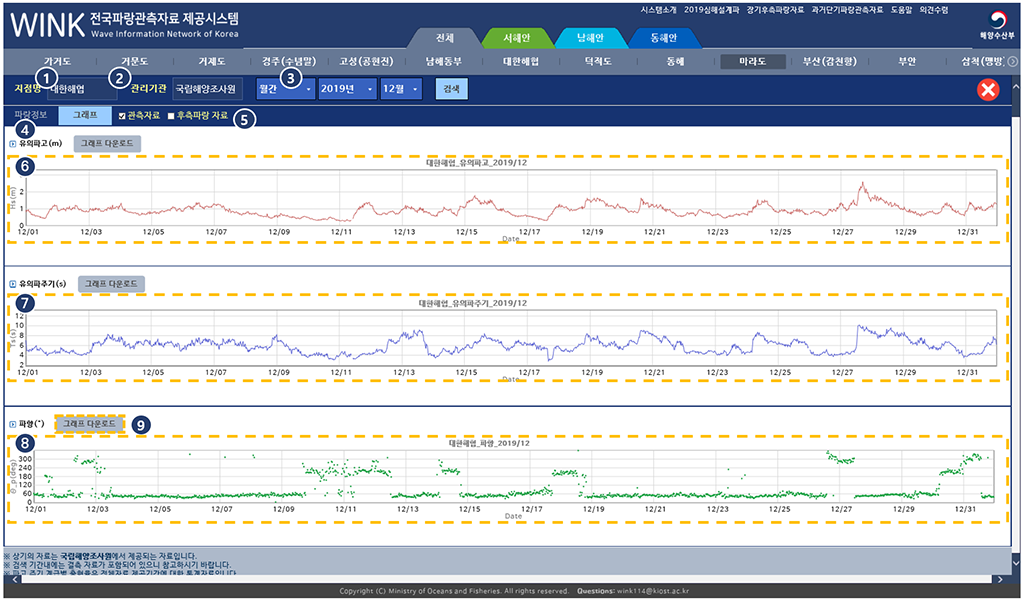Viewport: 1024px width, 601px height.
Task: Open the 의견수렴 feedback link
Action: (934, 10)
